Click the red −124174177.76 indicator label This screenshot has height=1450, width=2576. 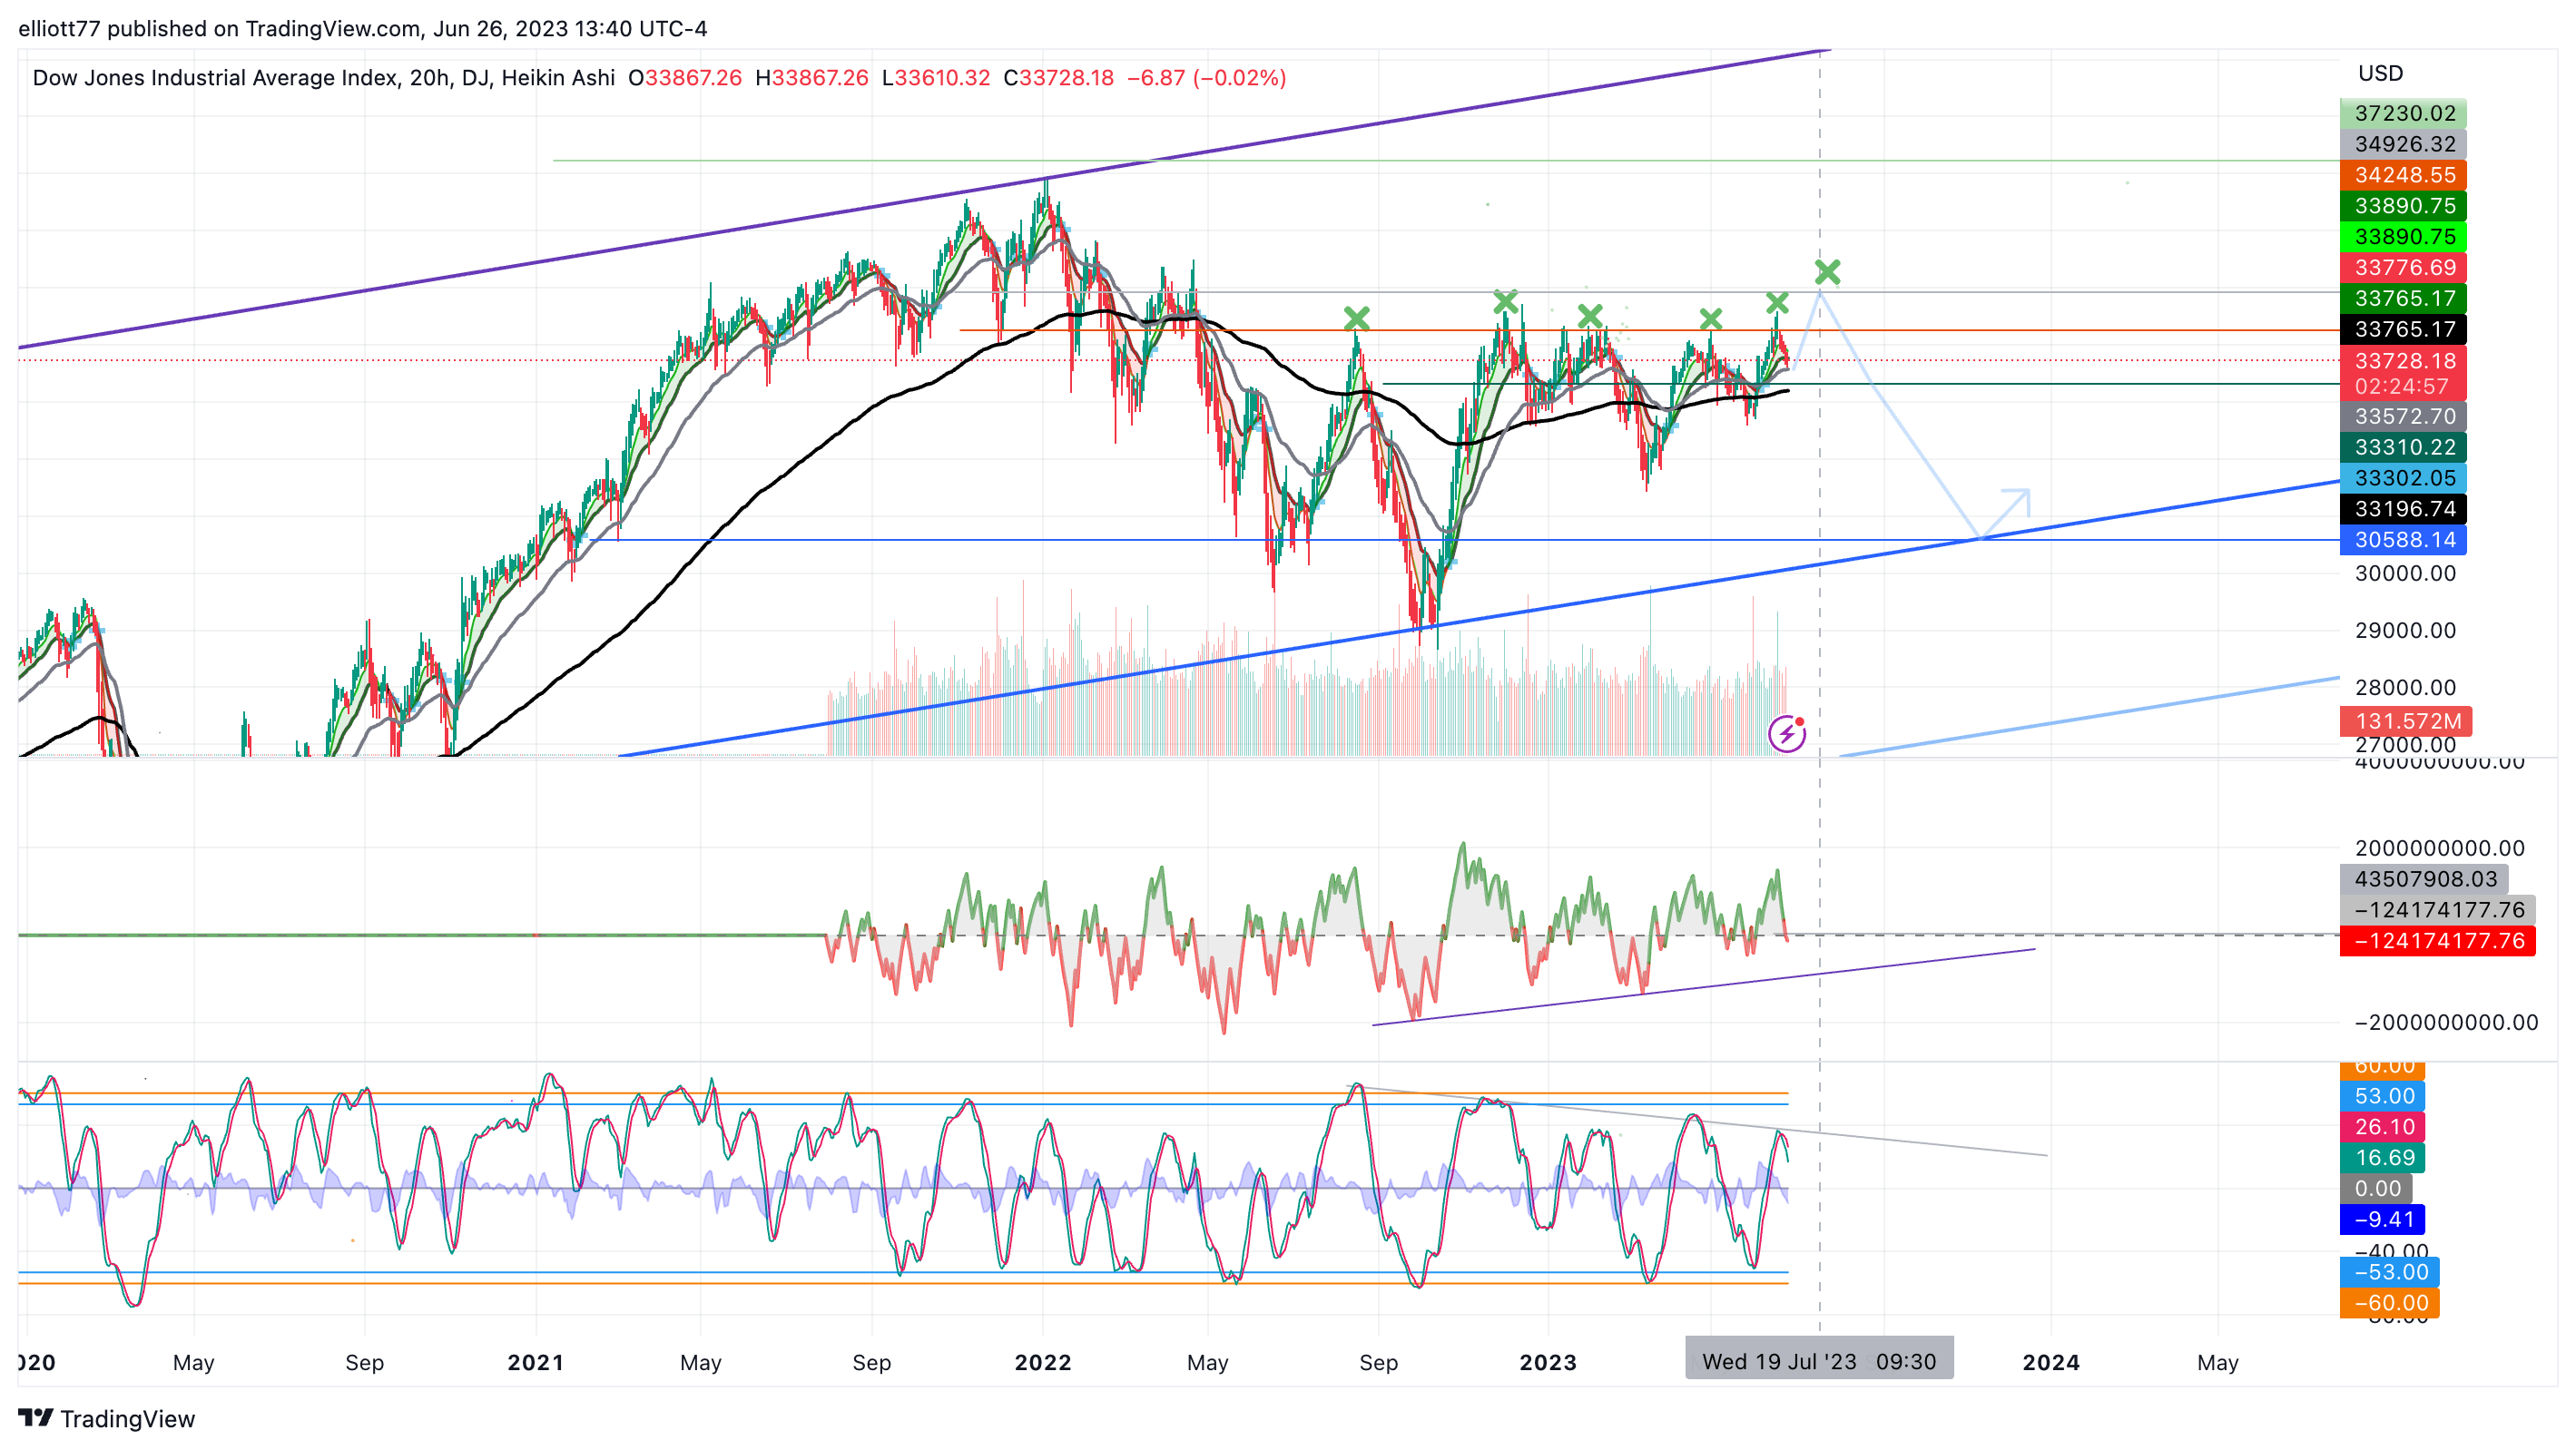tap(2437, 941)
